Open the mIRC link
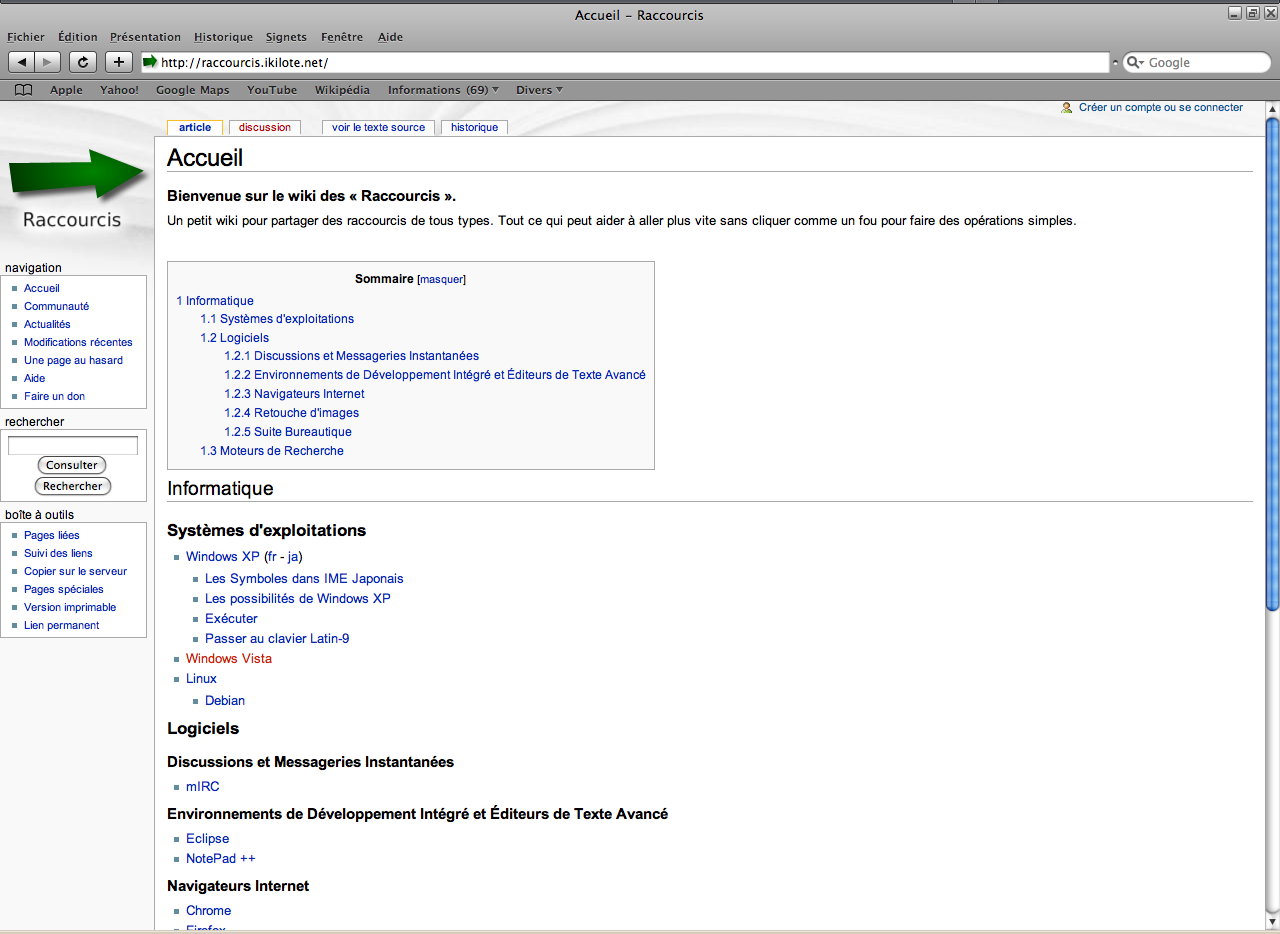The width and height of the screenshot is (1280, 934). pyautogui.click(x=203, y=787)
